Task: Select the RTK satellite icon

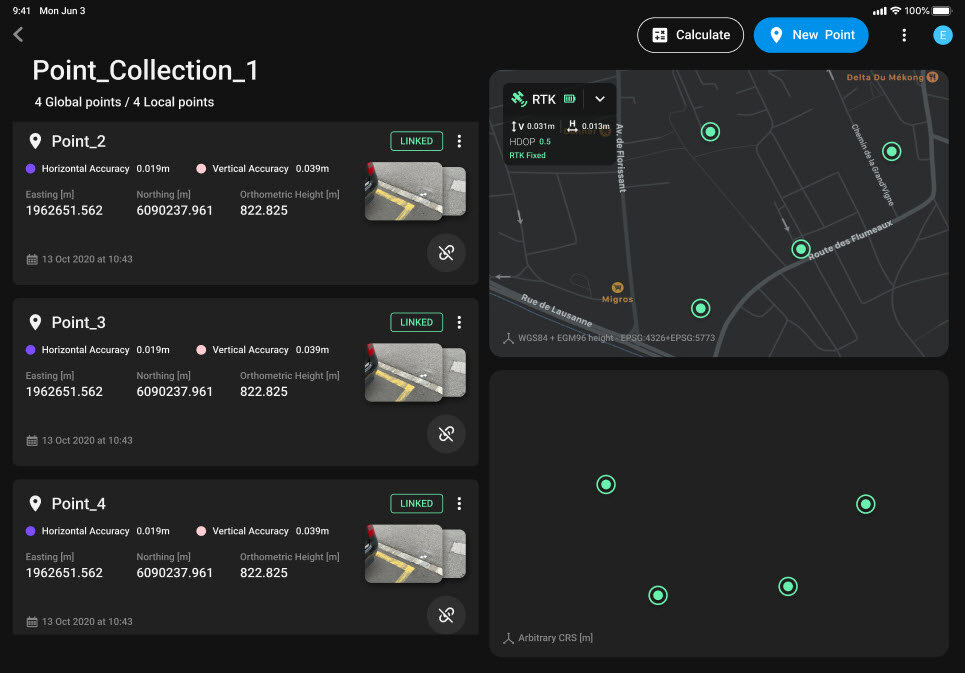Action: 518,99
